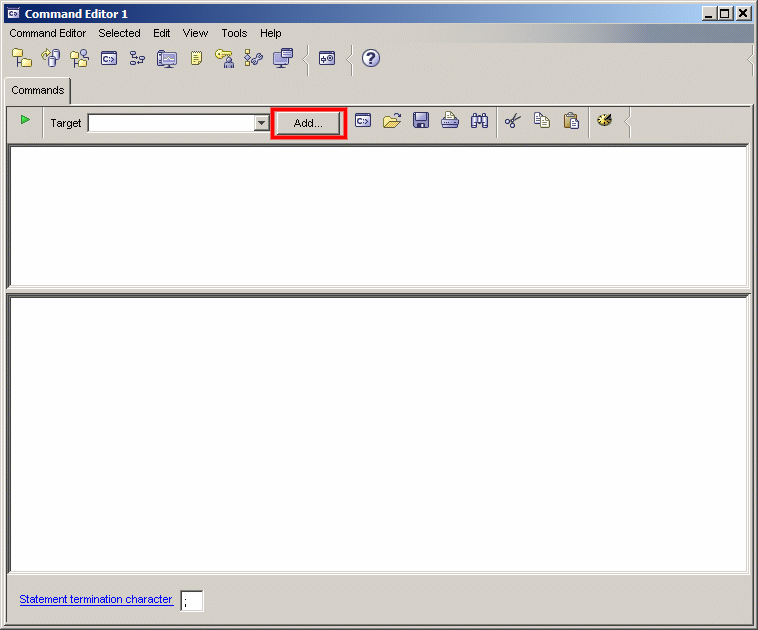Follow the Statement termination character link

point(96,599)
